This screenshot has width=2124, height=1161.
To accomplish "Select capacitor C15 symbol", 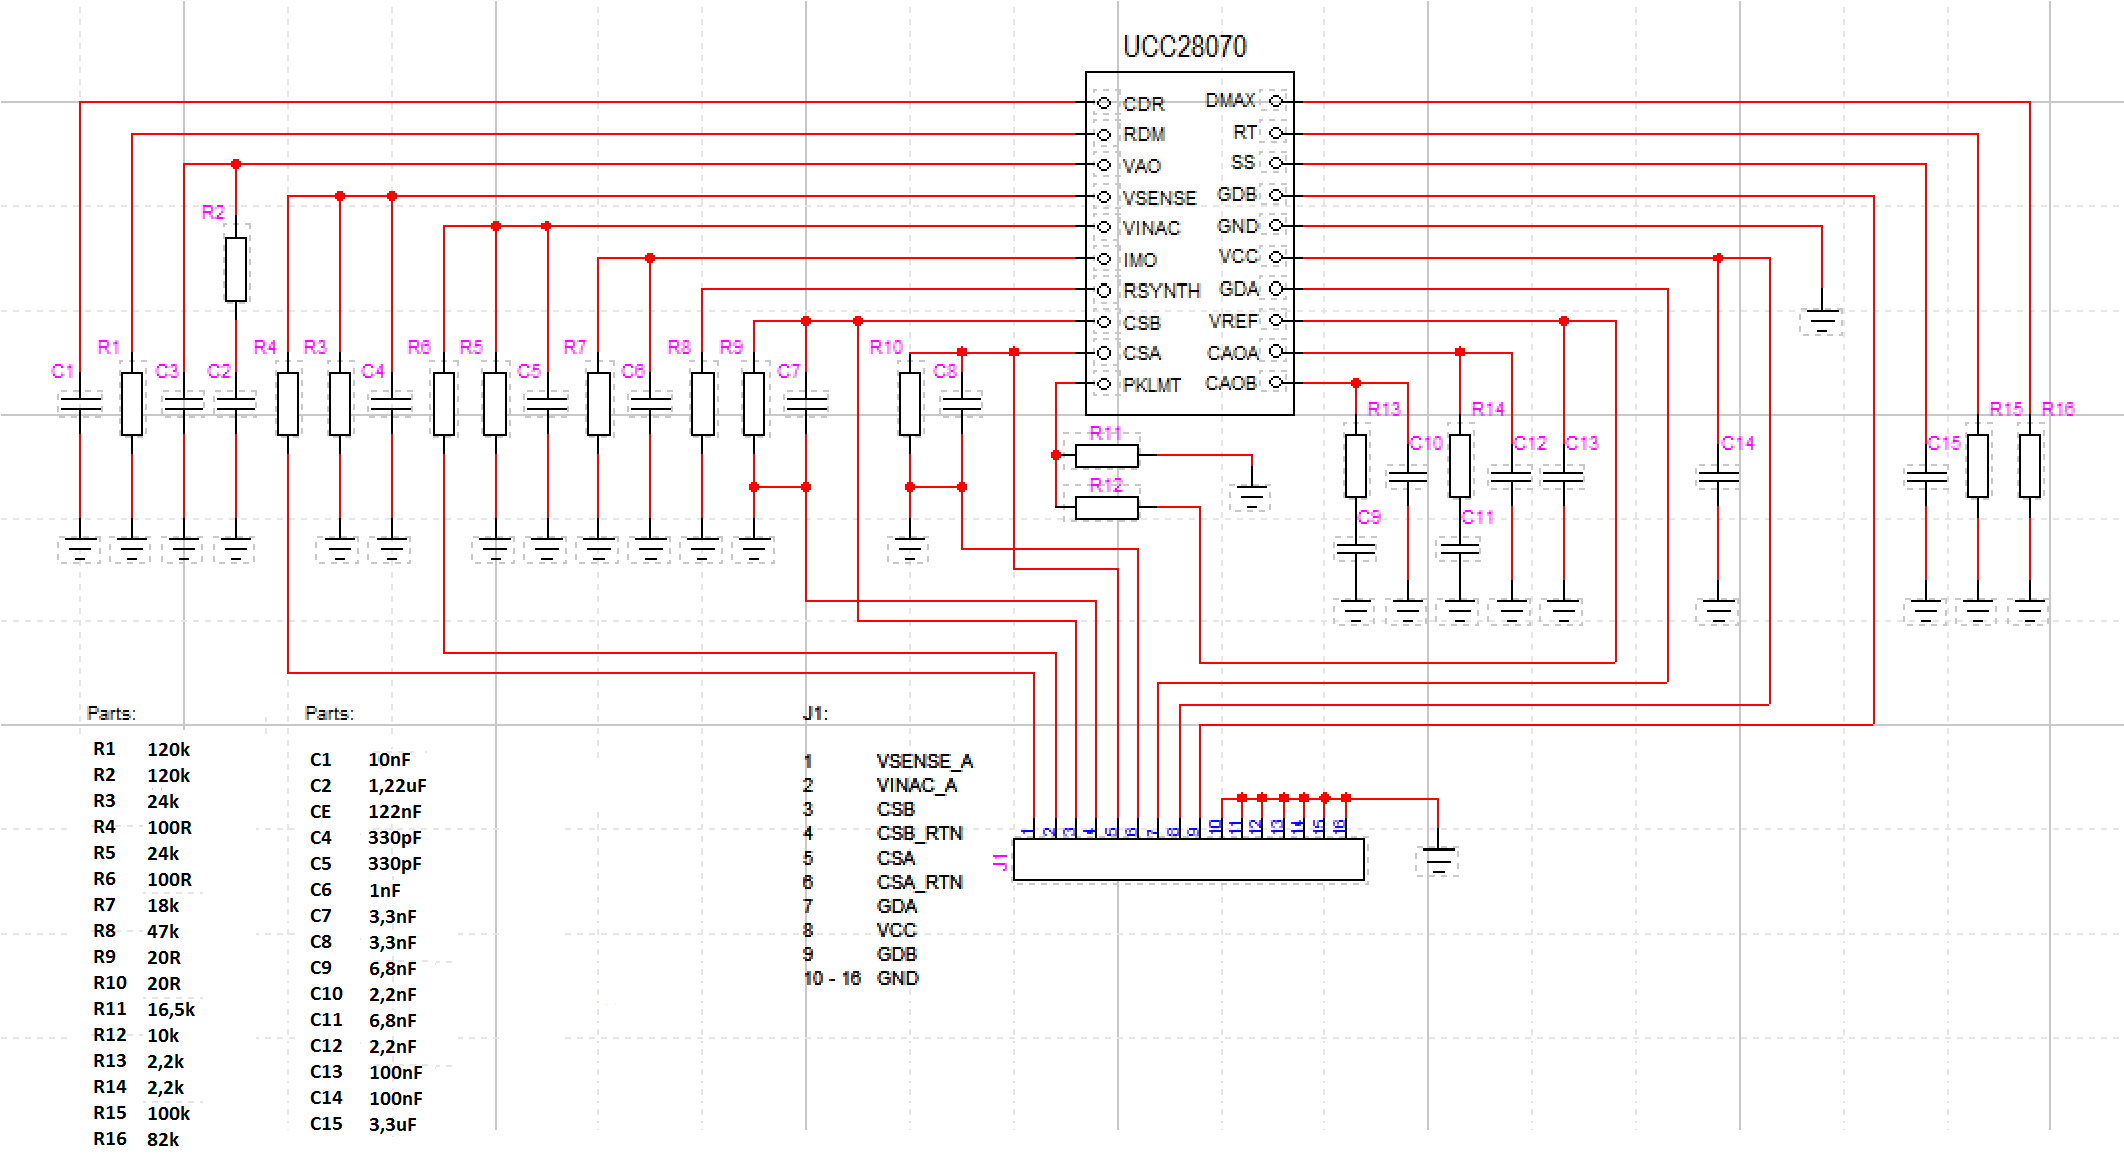I will 1926,477.
